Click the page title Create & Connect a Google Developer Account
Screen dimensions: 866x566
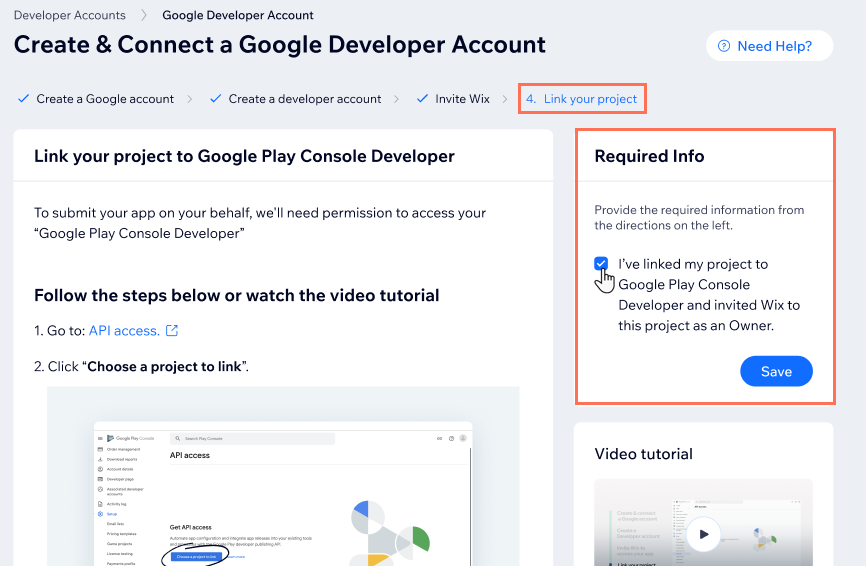(x=279, y=45)
